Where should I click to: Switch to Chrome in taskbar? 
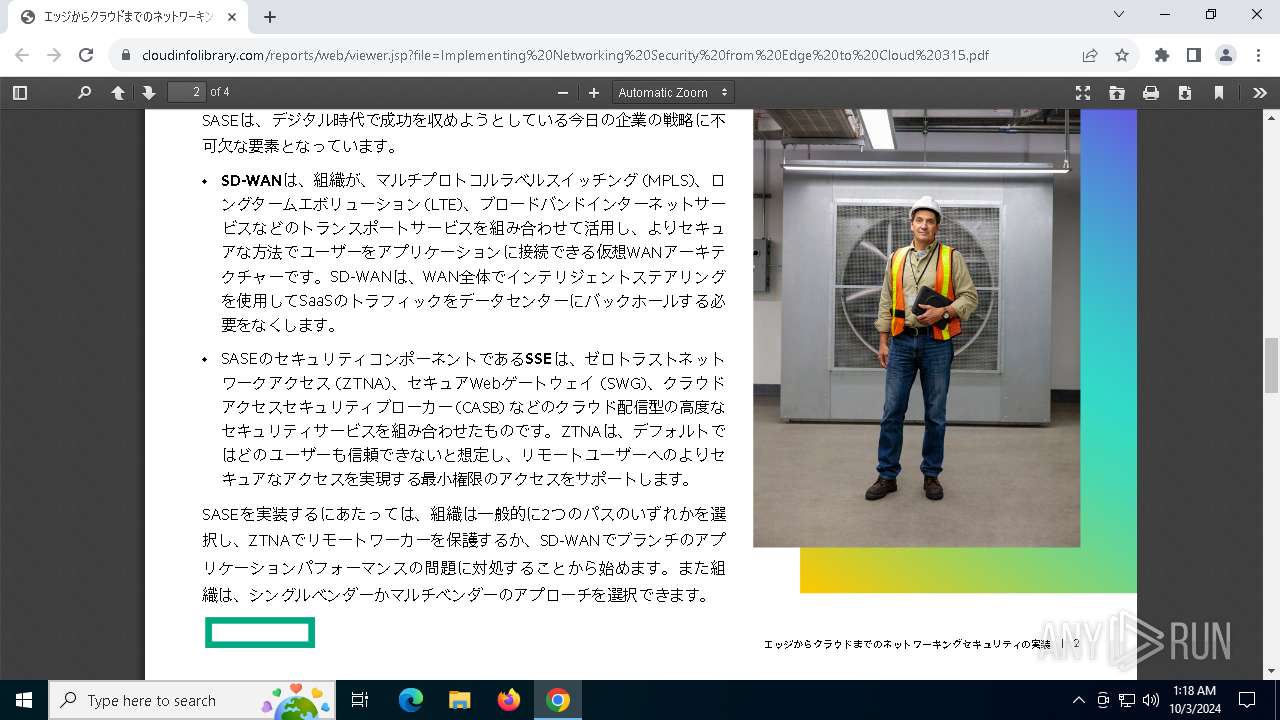(x=558, y=700)
